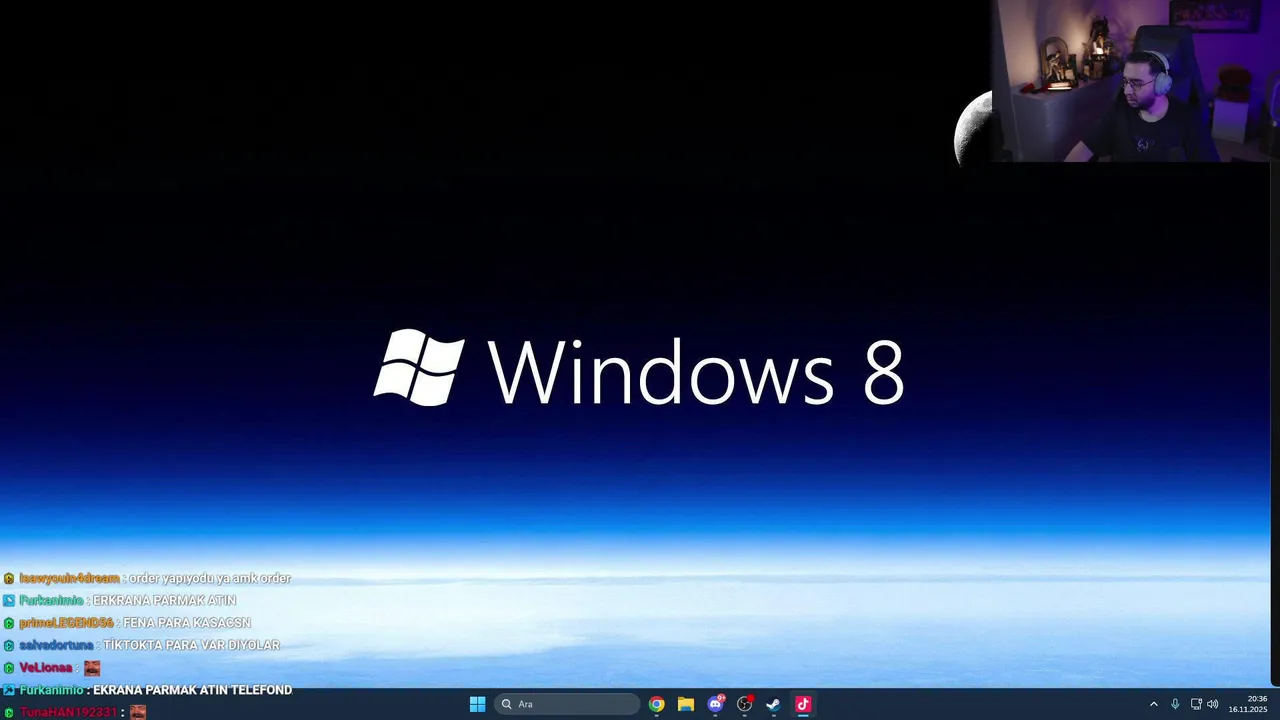Open the Windows Start menu
The image size is (1280, 720).
(x=477, y=704)
